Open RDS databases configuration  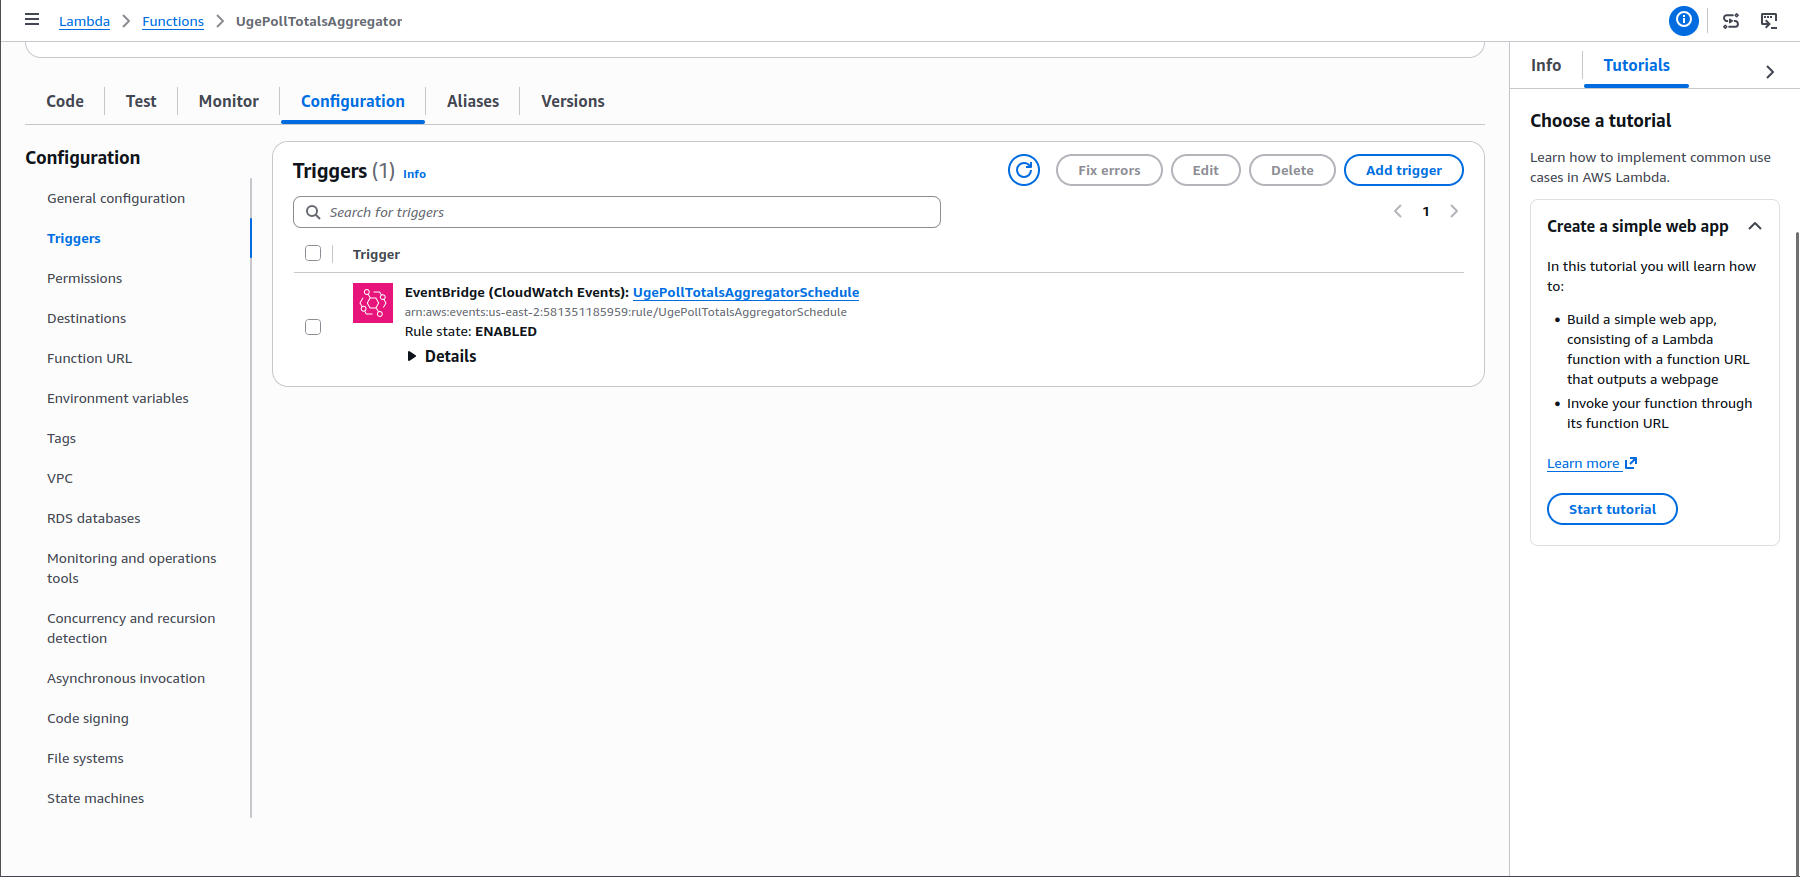94,518
